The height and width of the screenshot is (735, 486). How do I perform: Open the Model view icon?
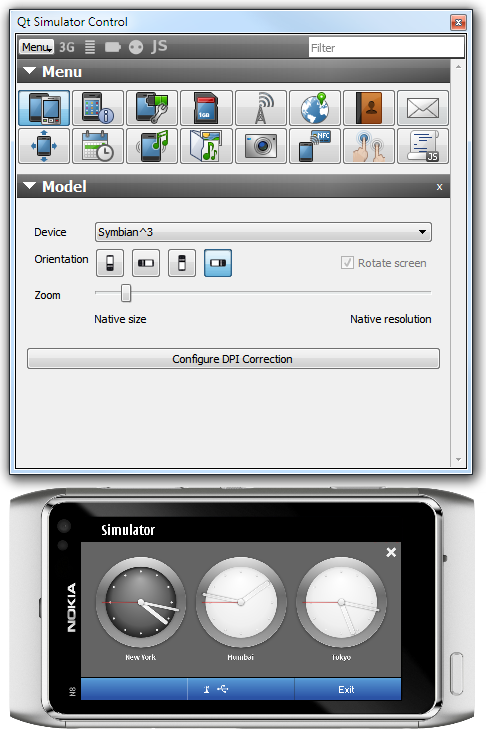[44, 108]
